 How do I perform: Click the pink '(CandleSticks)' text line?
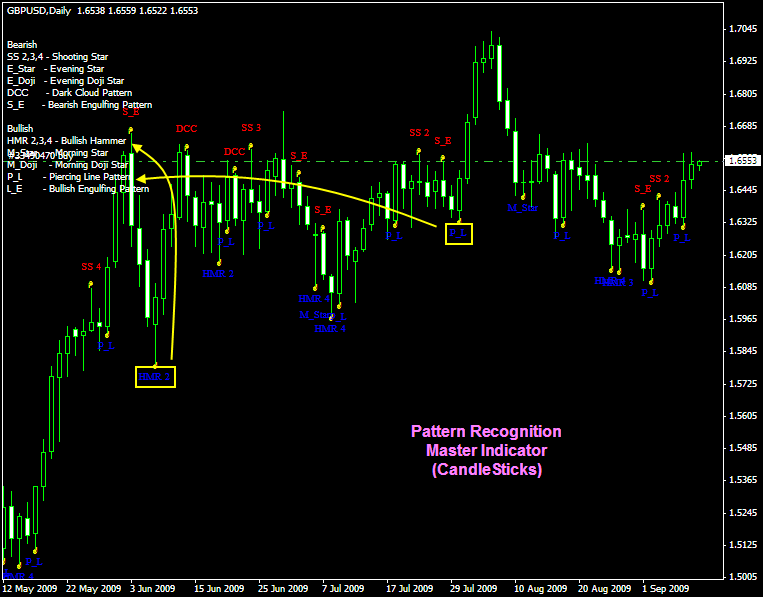click(487, 470)
